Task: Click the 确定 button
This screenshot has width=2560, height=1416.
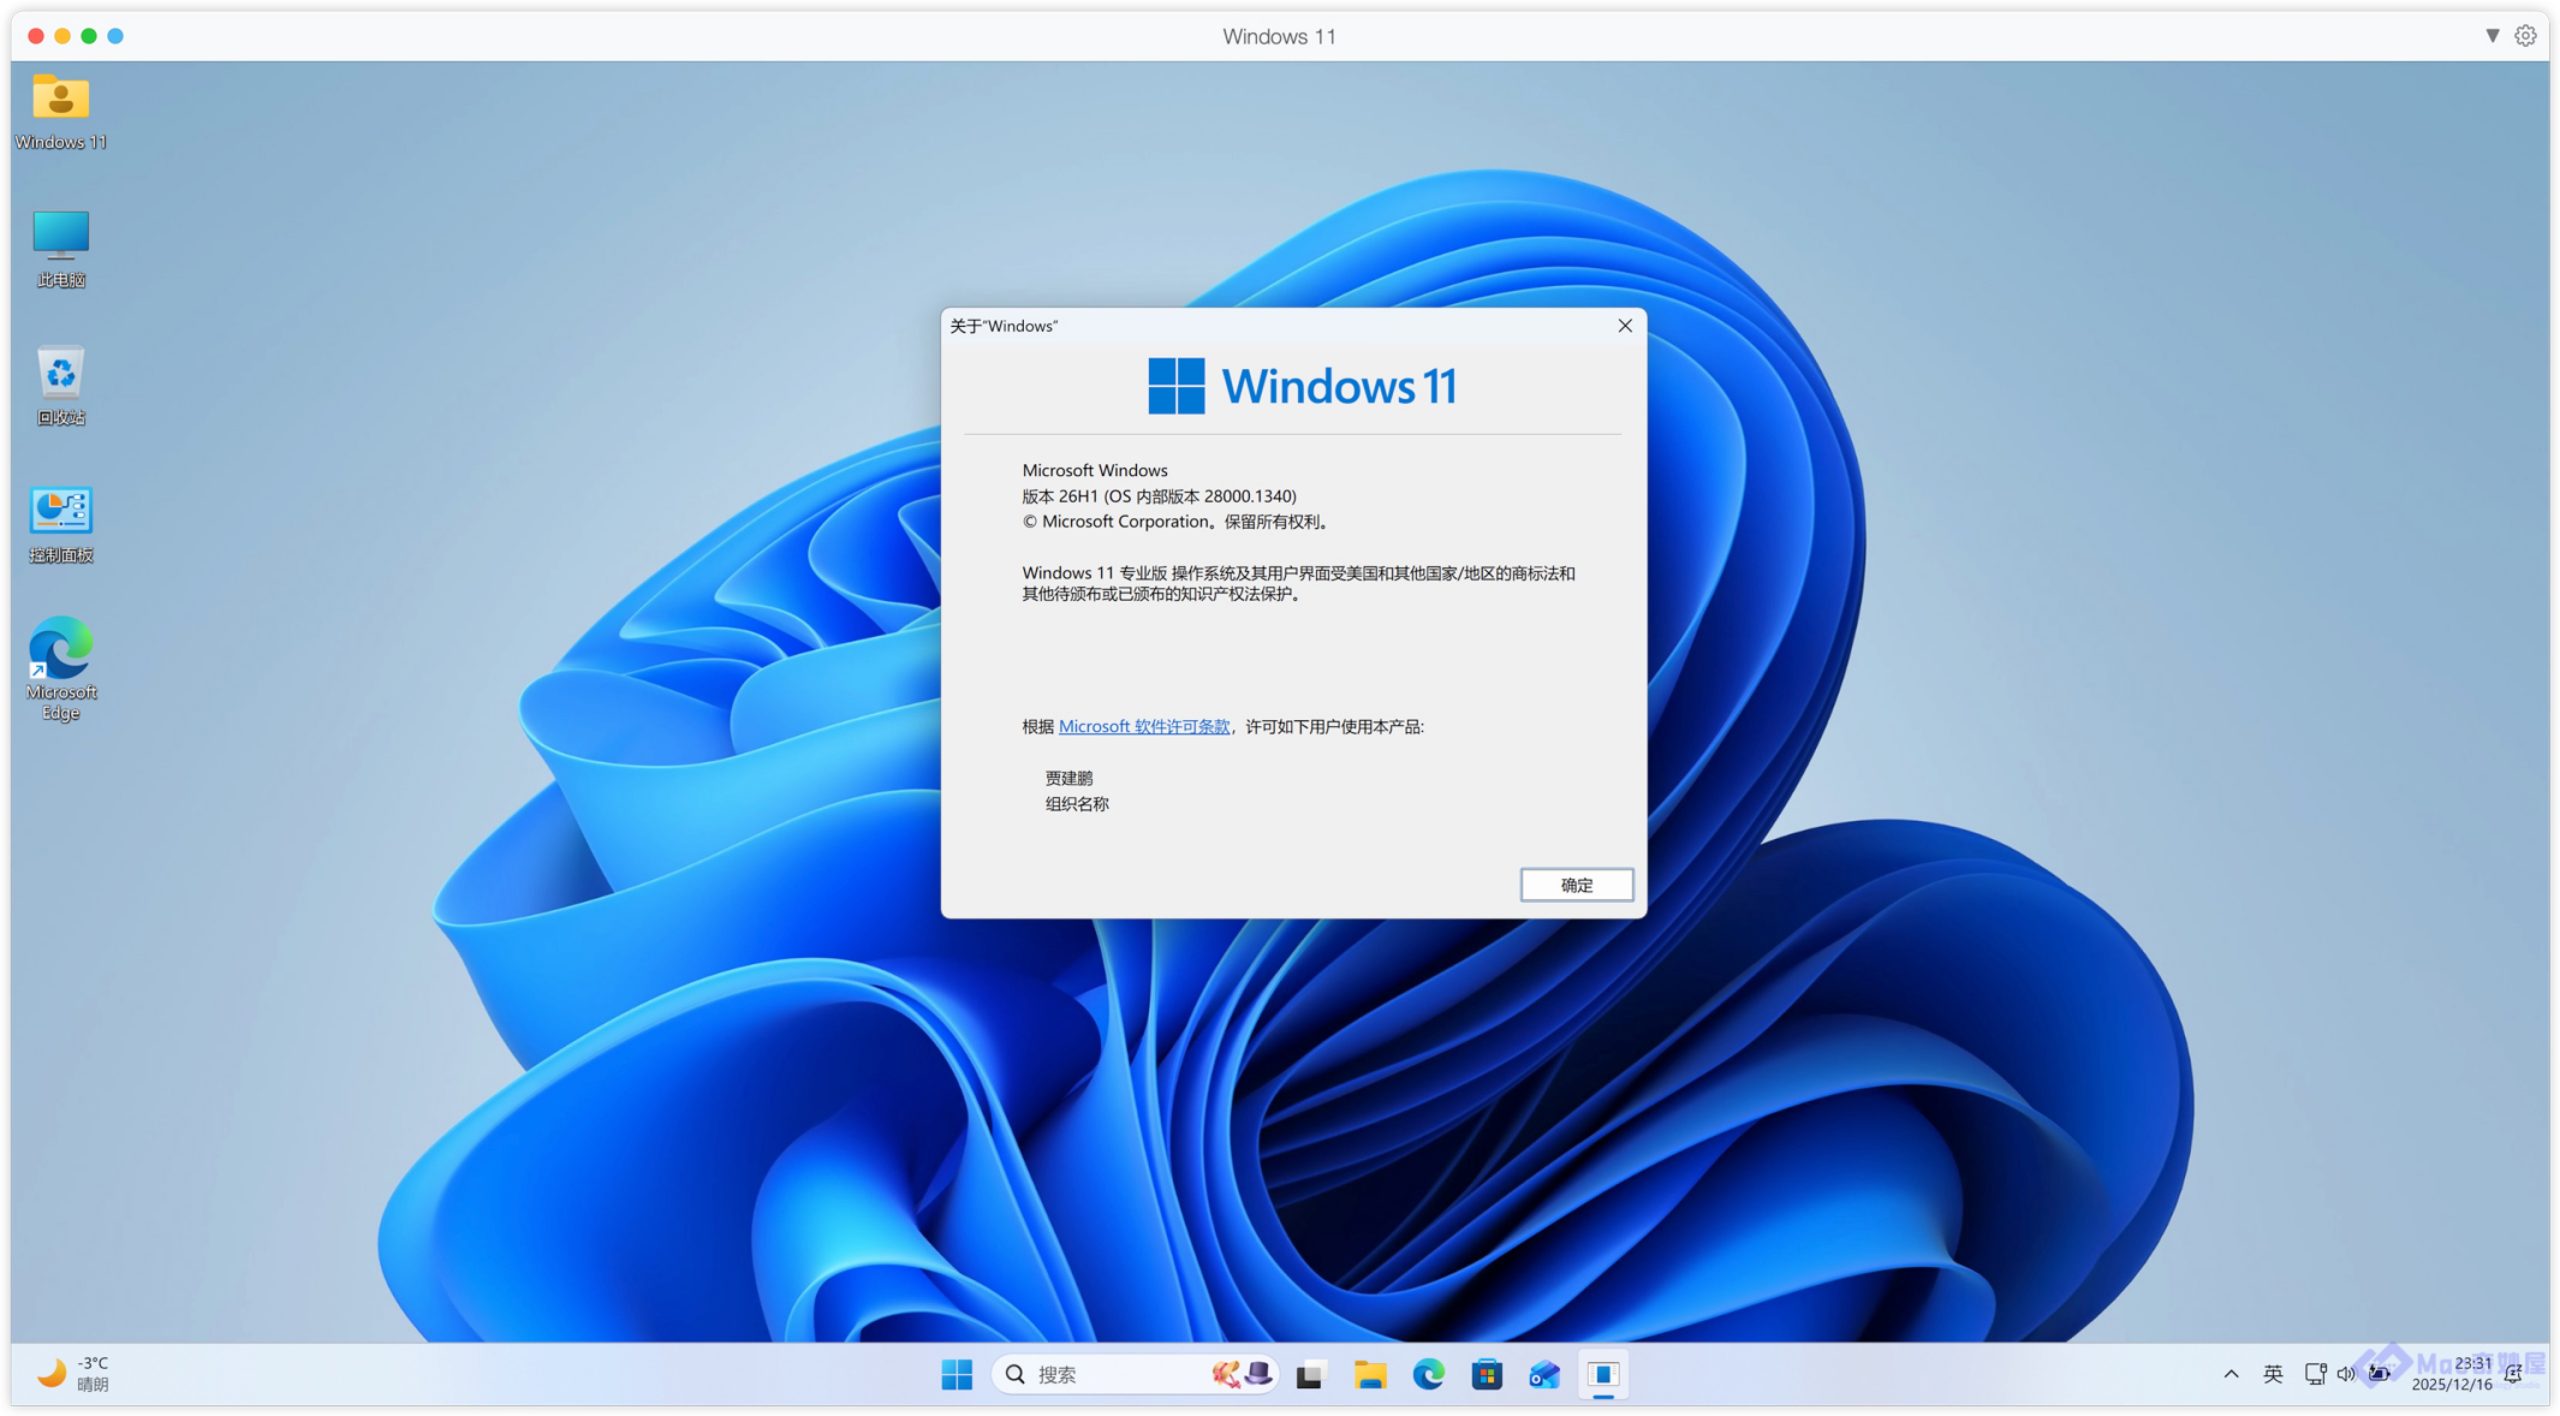Action: click(x=1576, y=884)
